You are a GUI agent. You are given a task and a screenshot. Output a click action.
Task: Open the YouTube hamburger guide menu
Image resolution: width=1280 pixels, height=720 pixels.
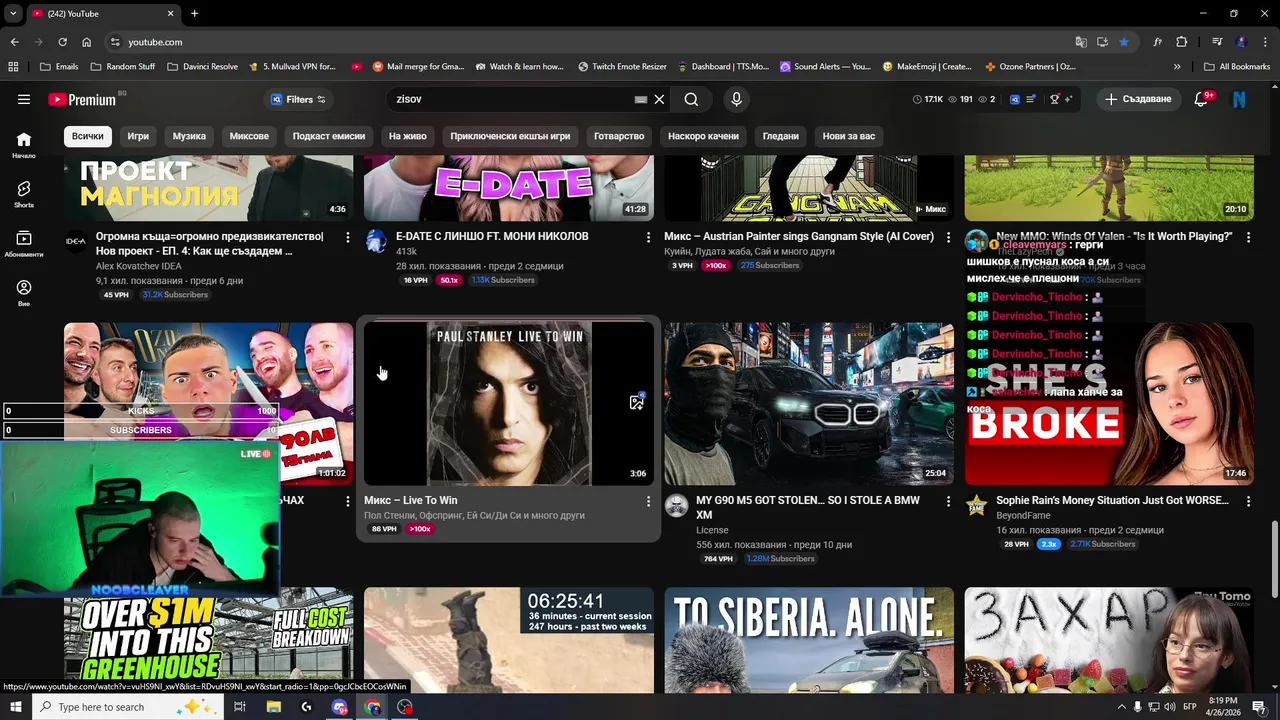[x=24, y=99]
